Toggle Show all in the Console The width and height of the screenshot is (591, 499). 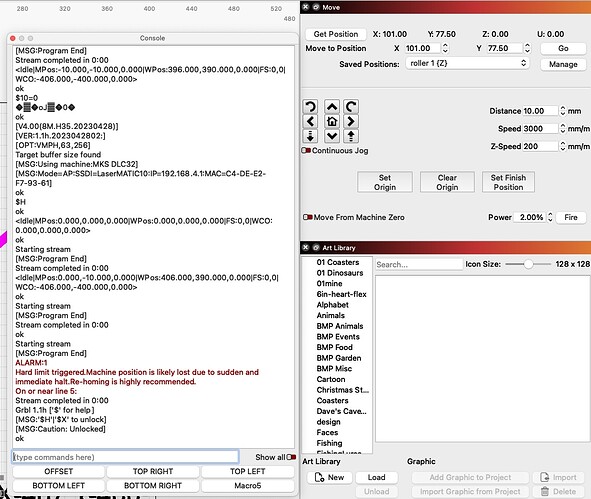click(x=291, y=457)
